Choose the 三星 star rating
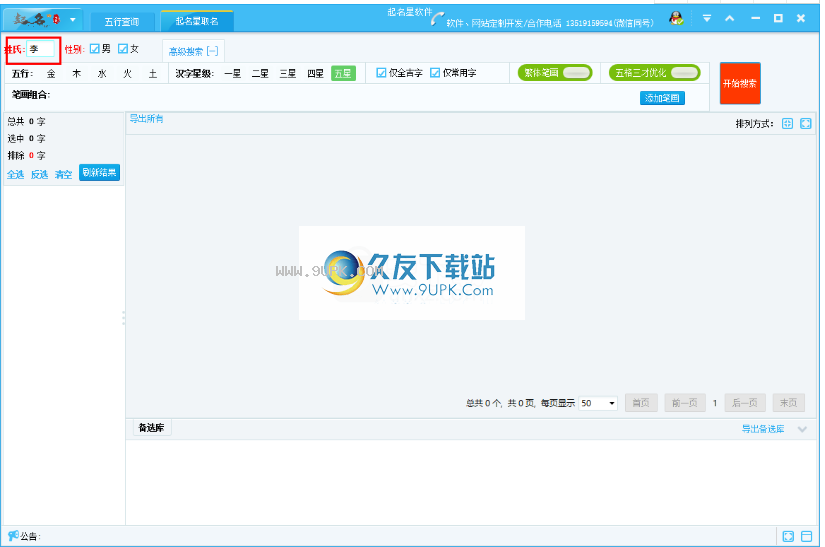The height and width of the screenshot is (547, 825). 287,74
